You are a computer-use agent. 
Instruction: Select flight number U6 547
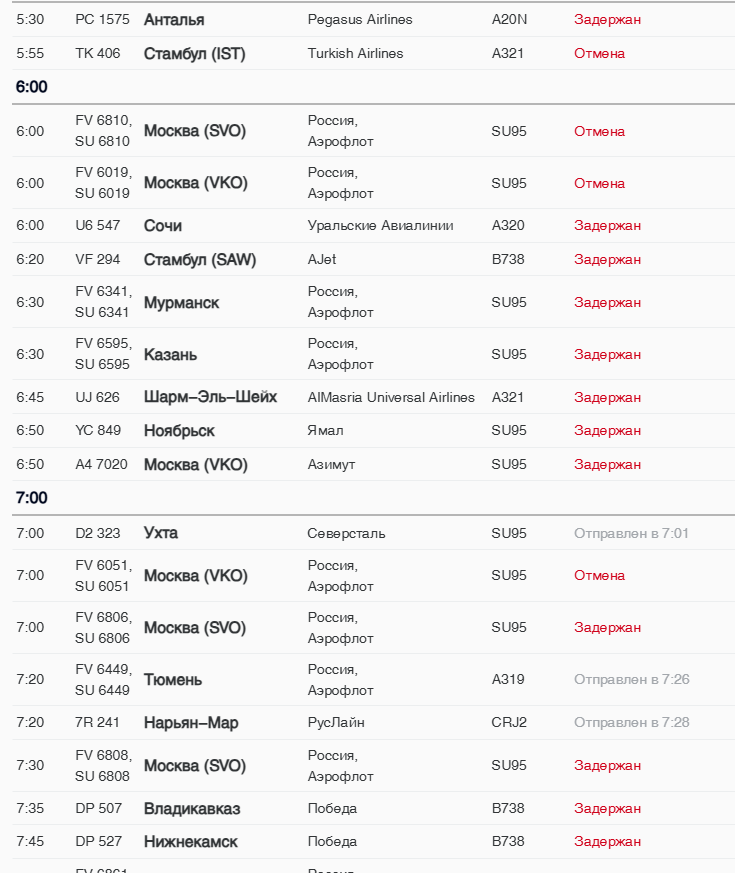pos(98,226)
